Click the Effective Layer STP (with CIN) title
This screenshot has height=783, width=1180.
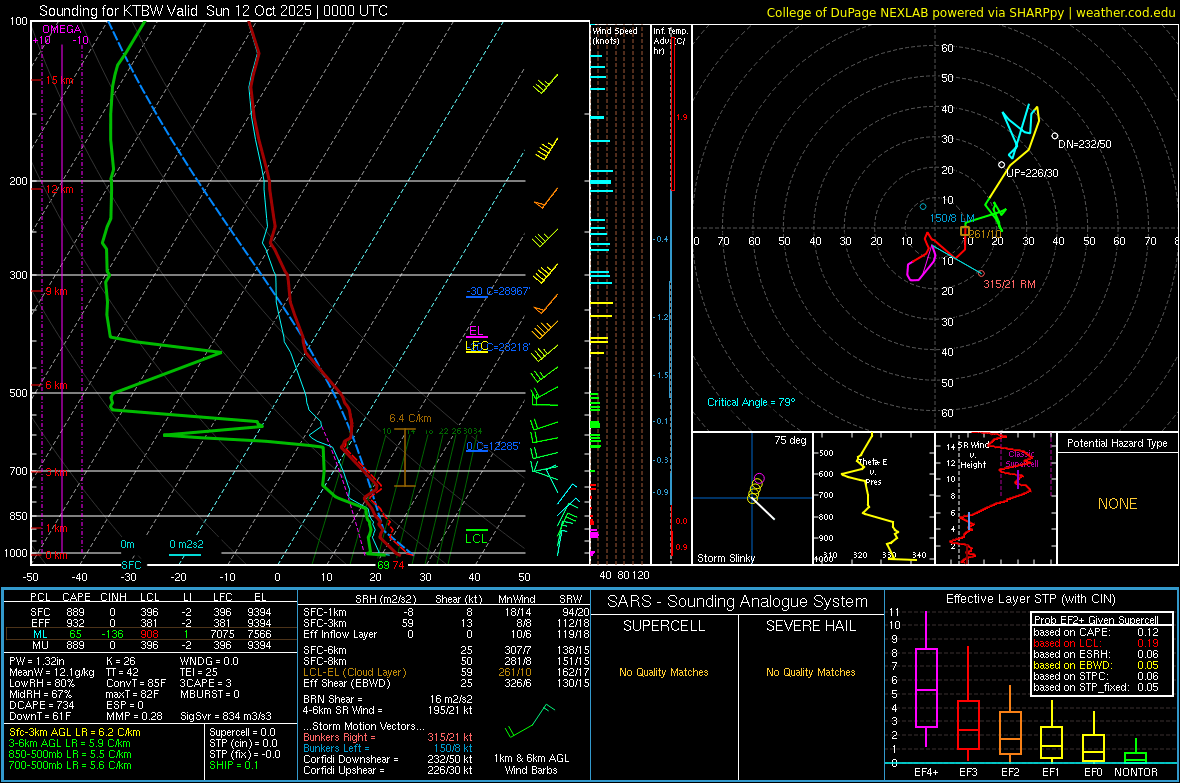tap(1030, 599)
